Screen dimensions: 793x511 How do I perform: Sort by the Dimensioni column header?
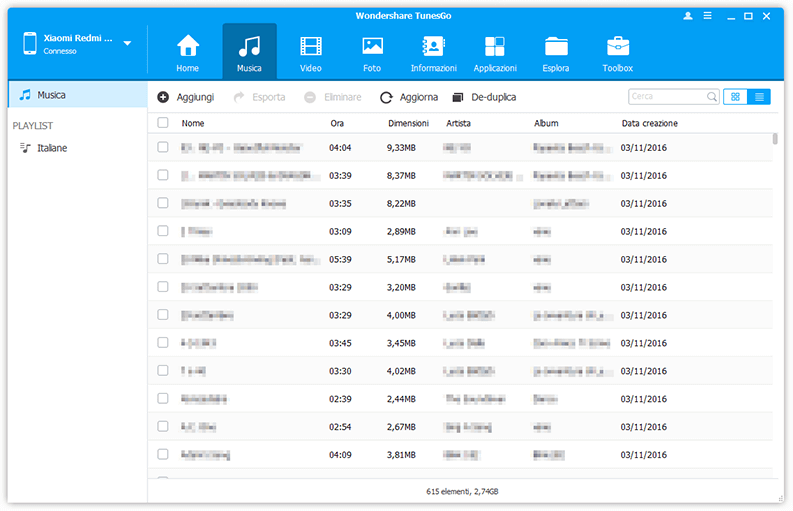tap(409, 123)
